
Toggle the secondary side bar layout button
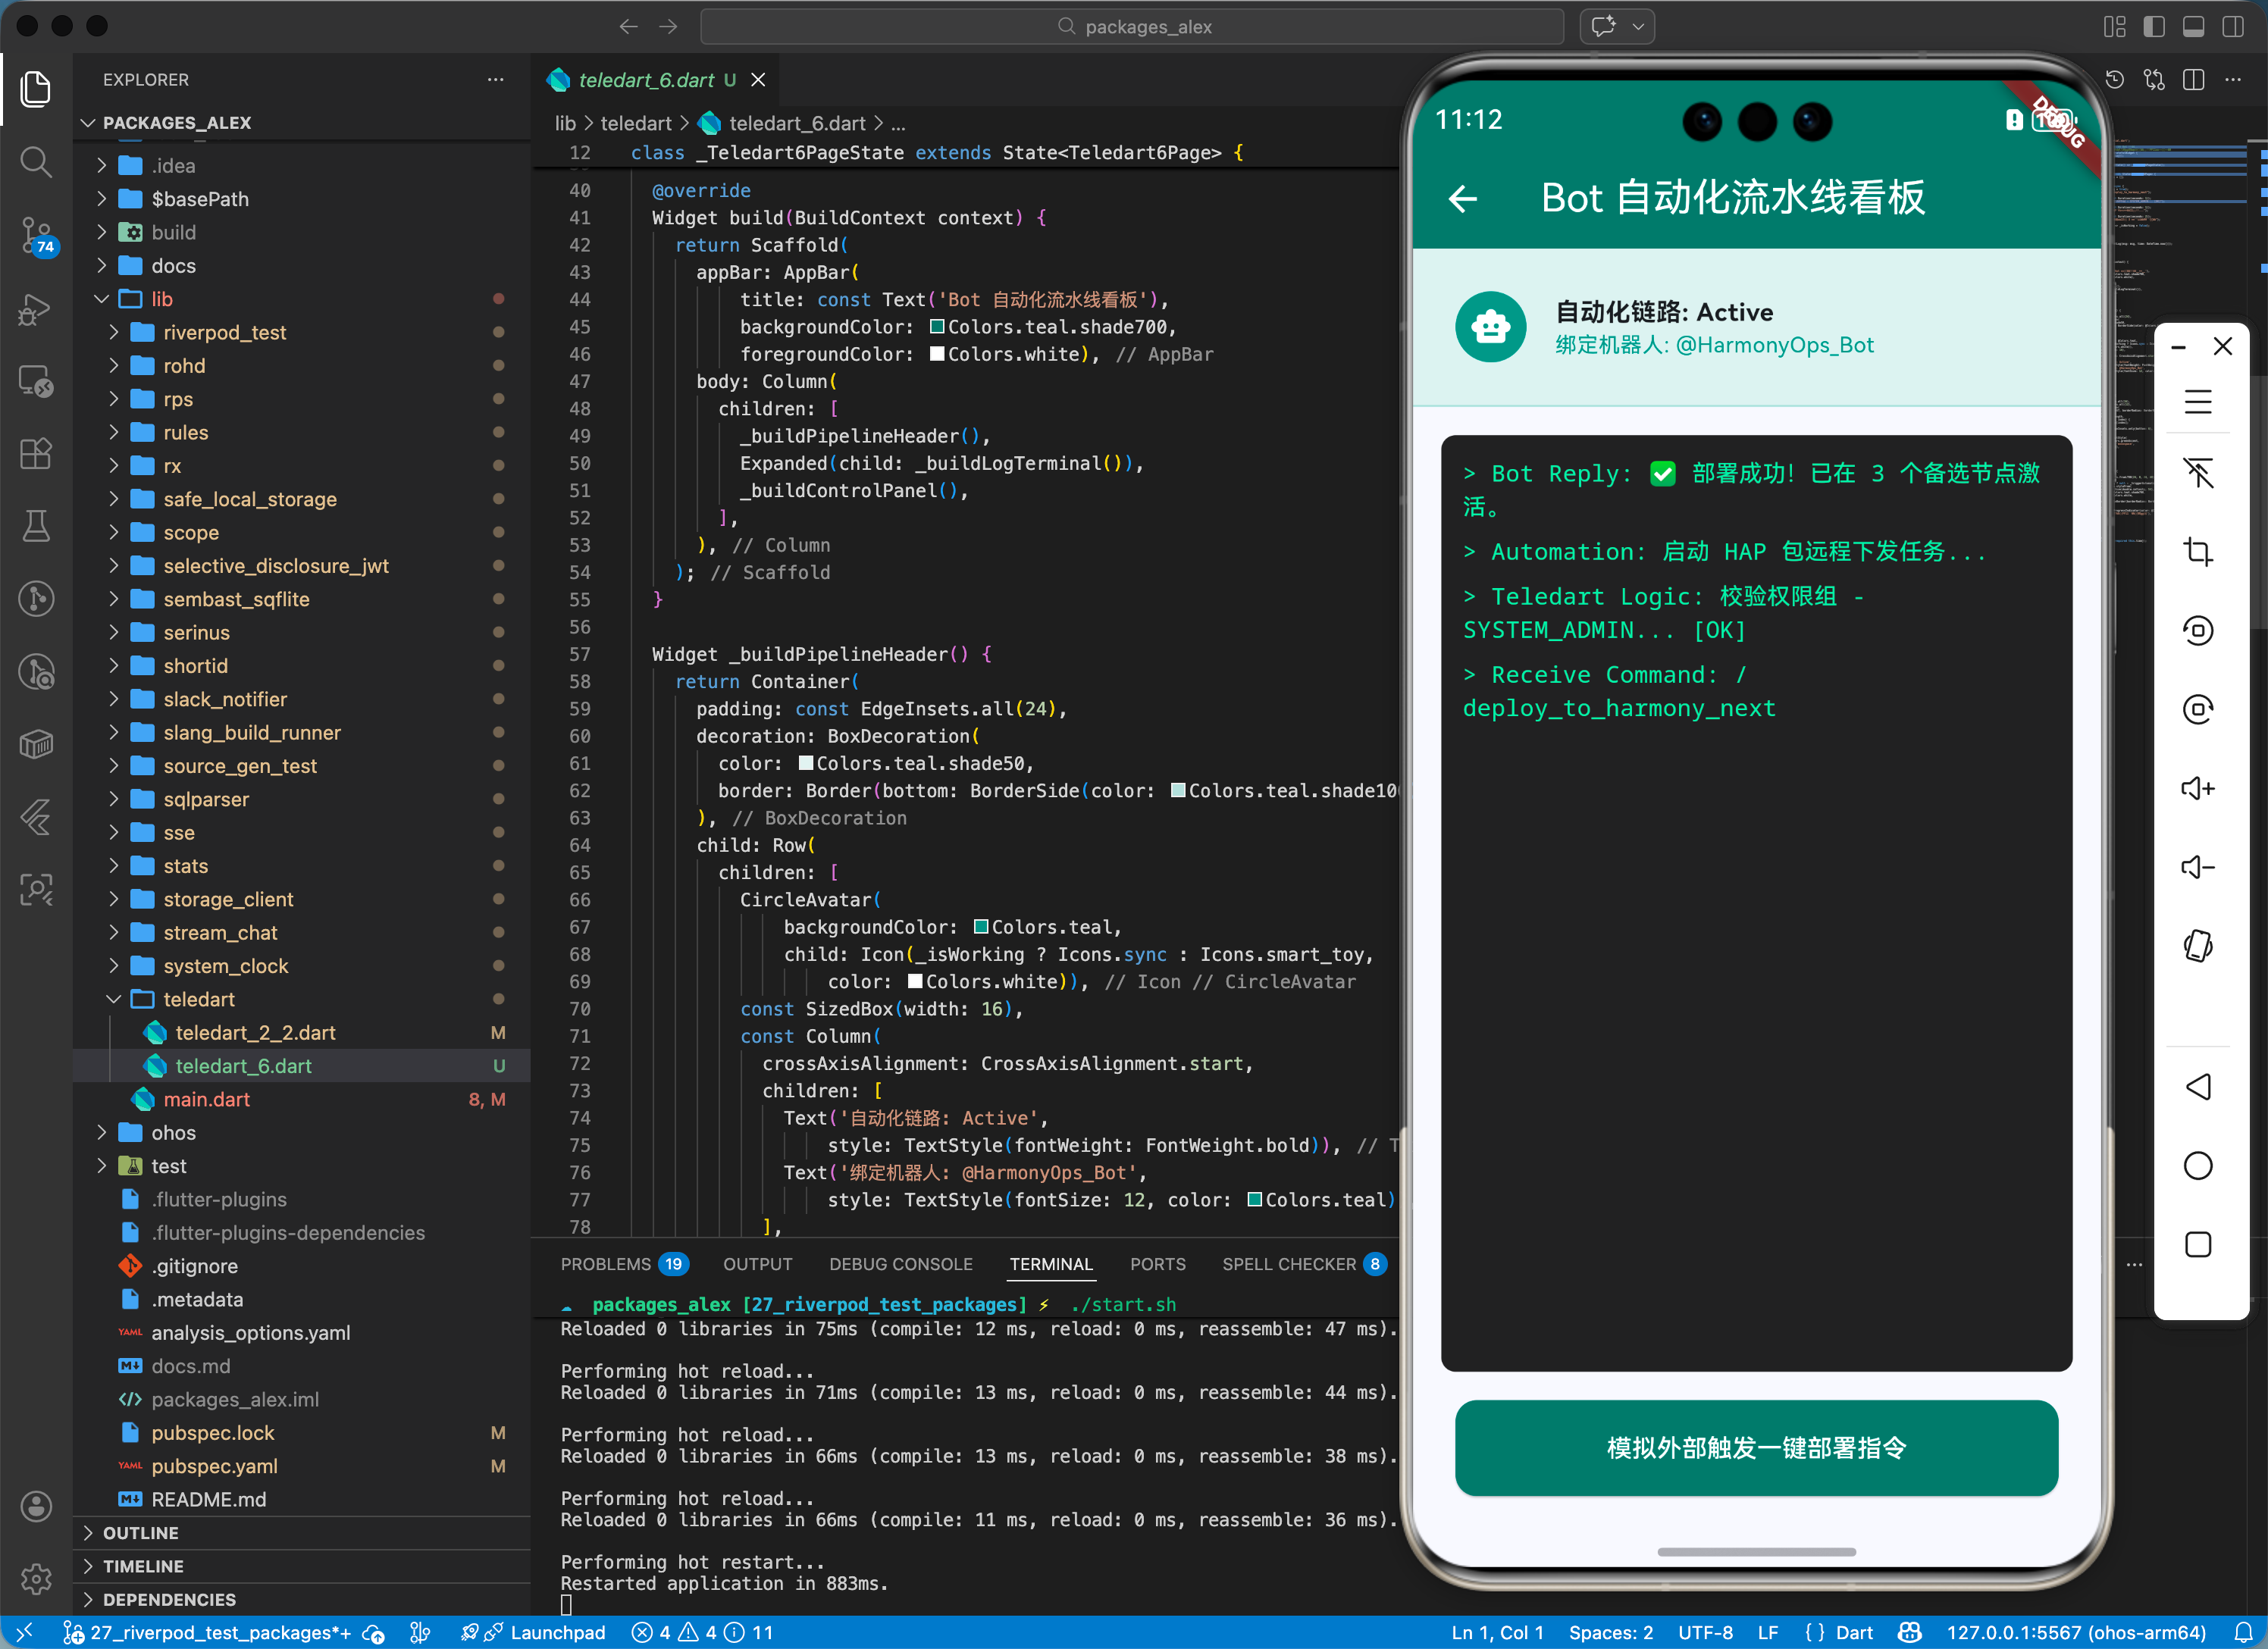click(2232, 27)
